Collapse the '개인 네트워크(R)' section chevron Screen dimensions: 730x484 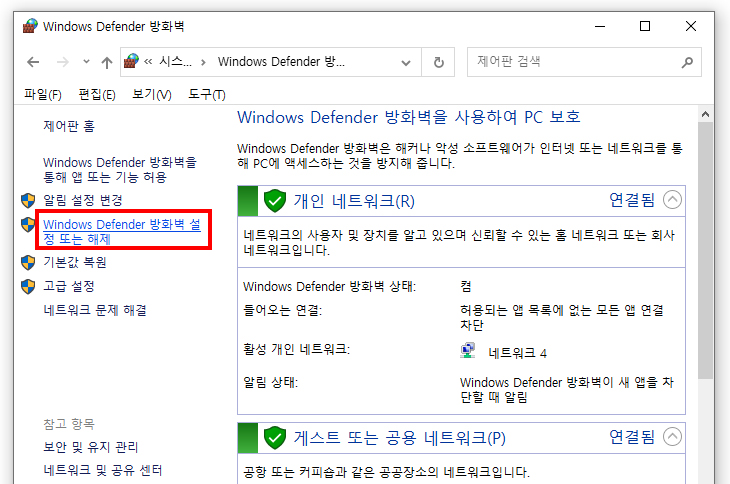pyautogui.click(x=672, y=200)
